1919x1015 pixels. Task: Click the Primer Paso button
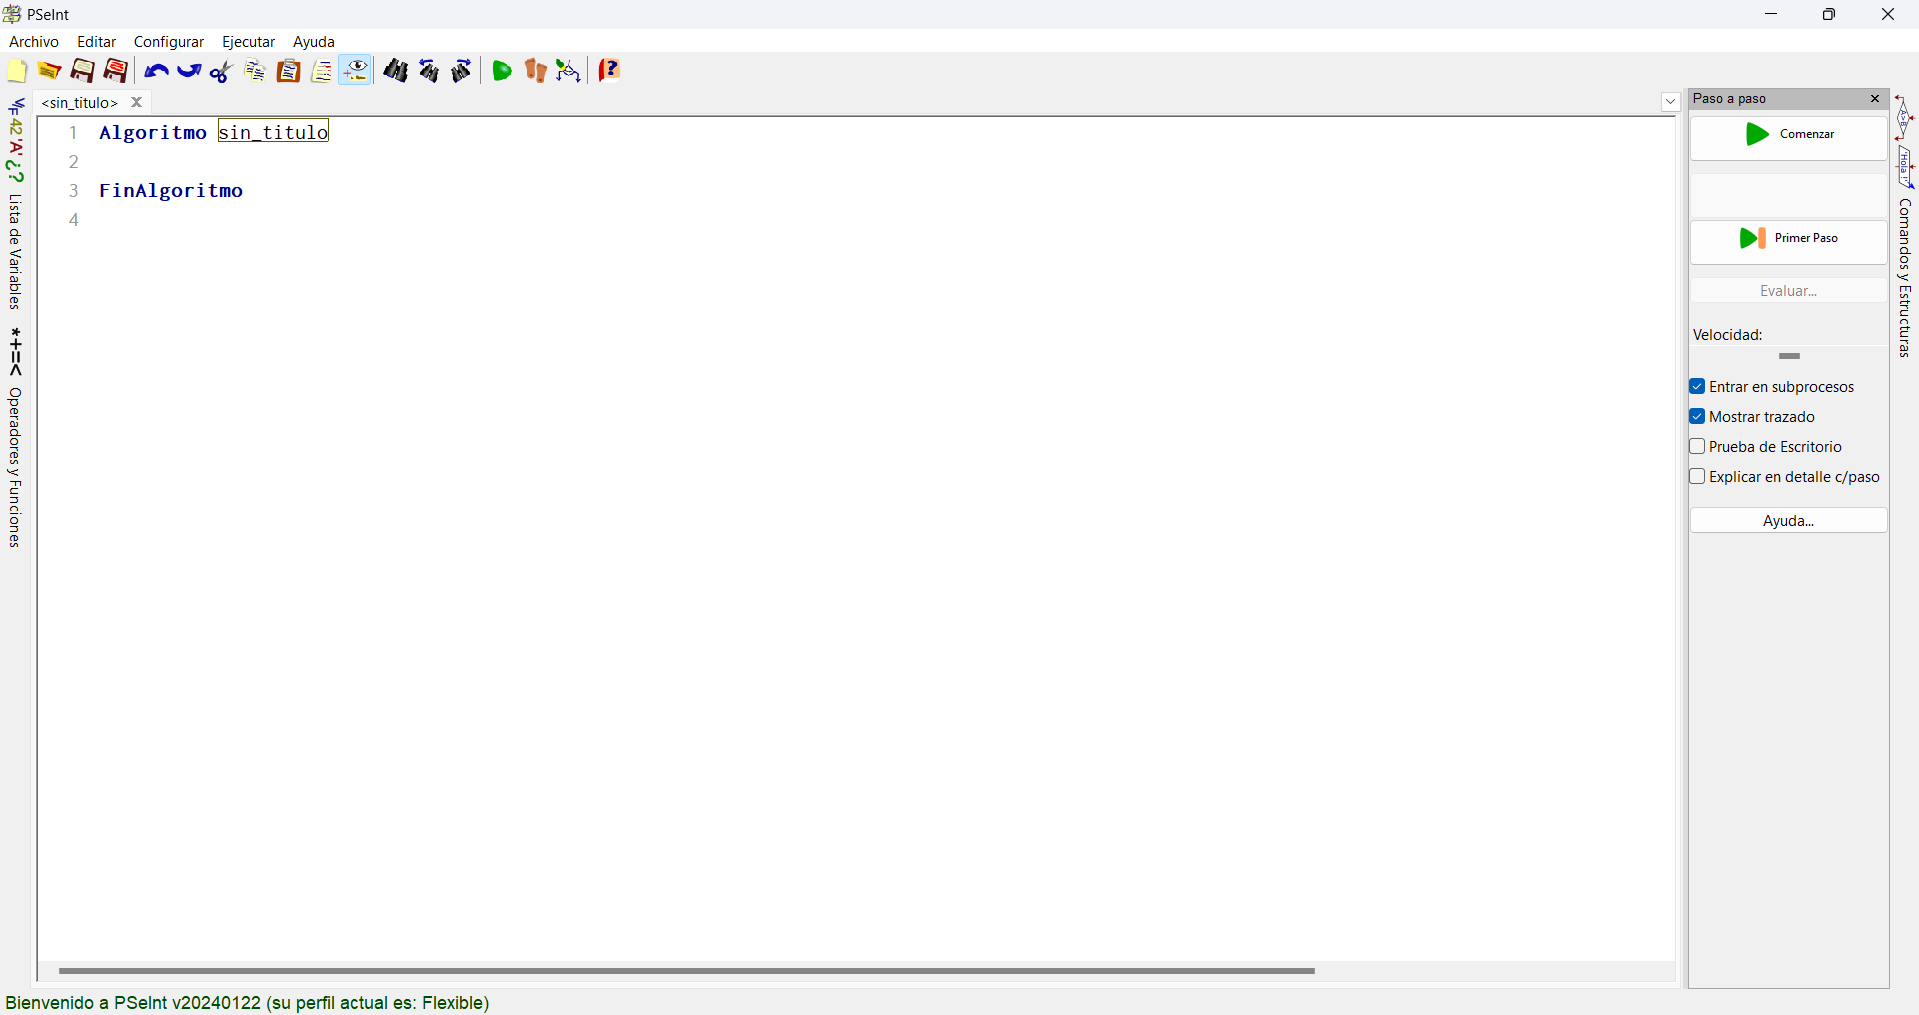pyautogui.click(x=1788, y=239)
